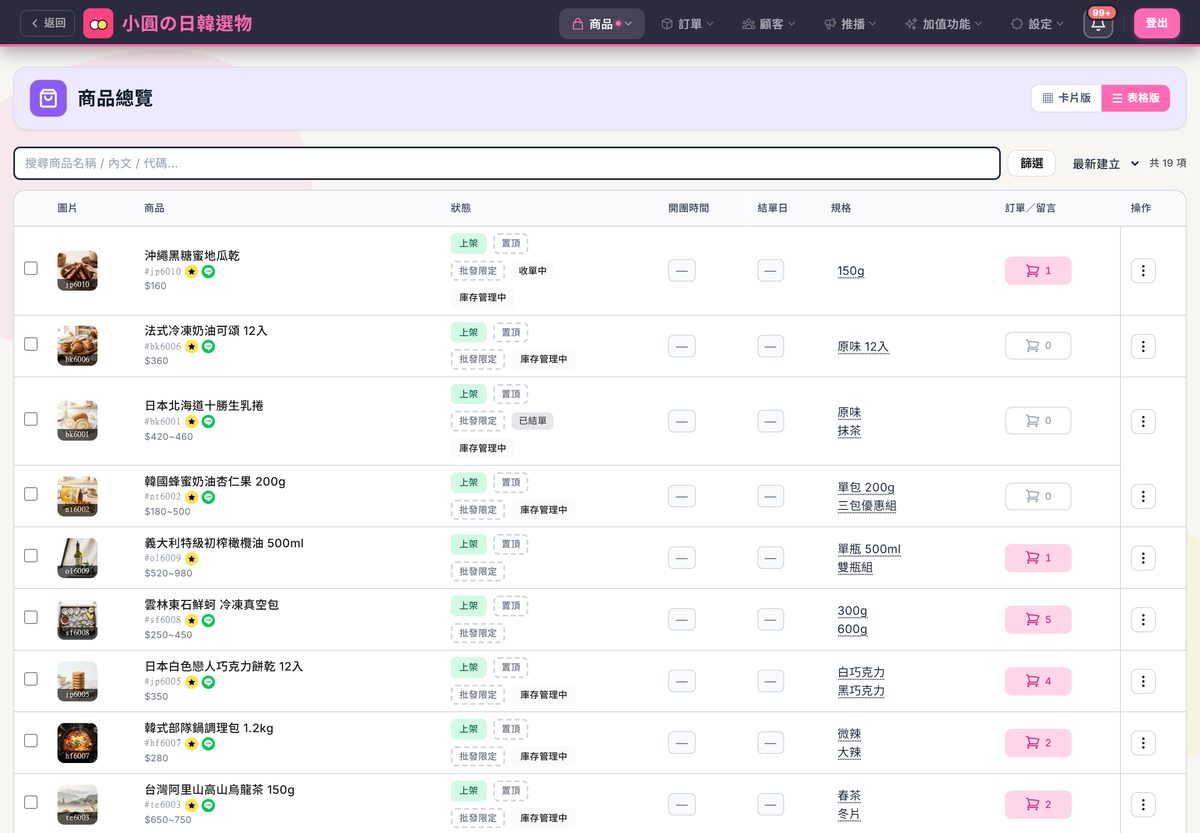Click the green LINE icon next to #hf6007

point(208,744)
